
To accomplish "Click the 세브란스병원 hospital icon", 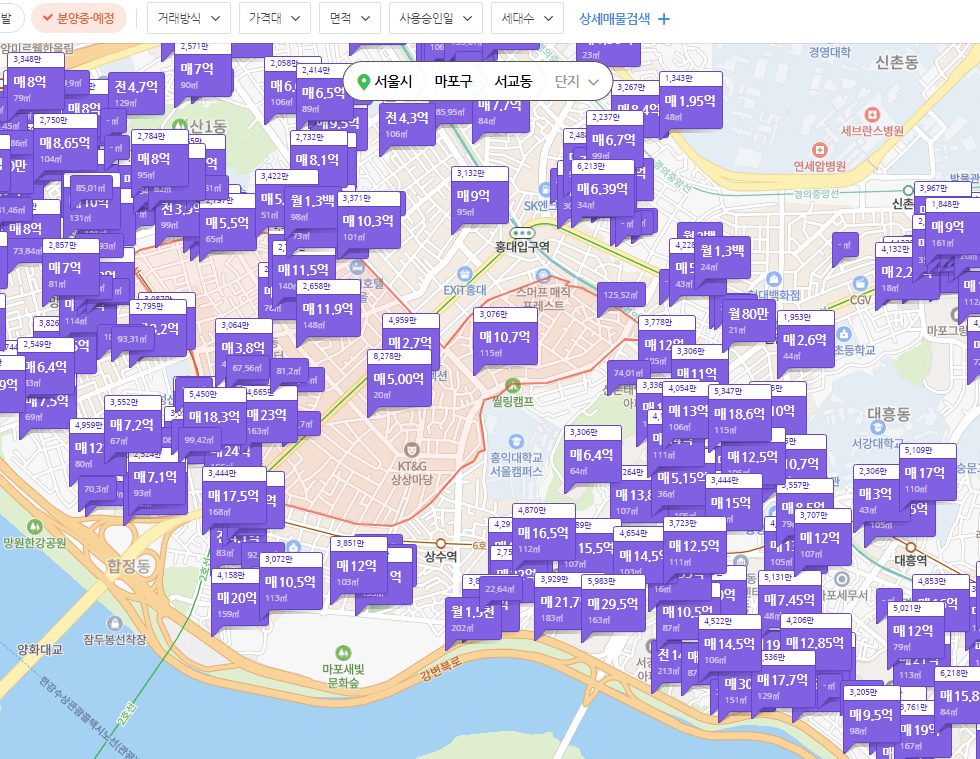I will (872, 115).
